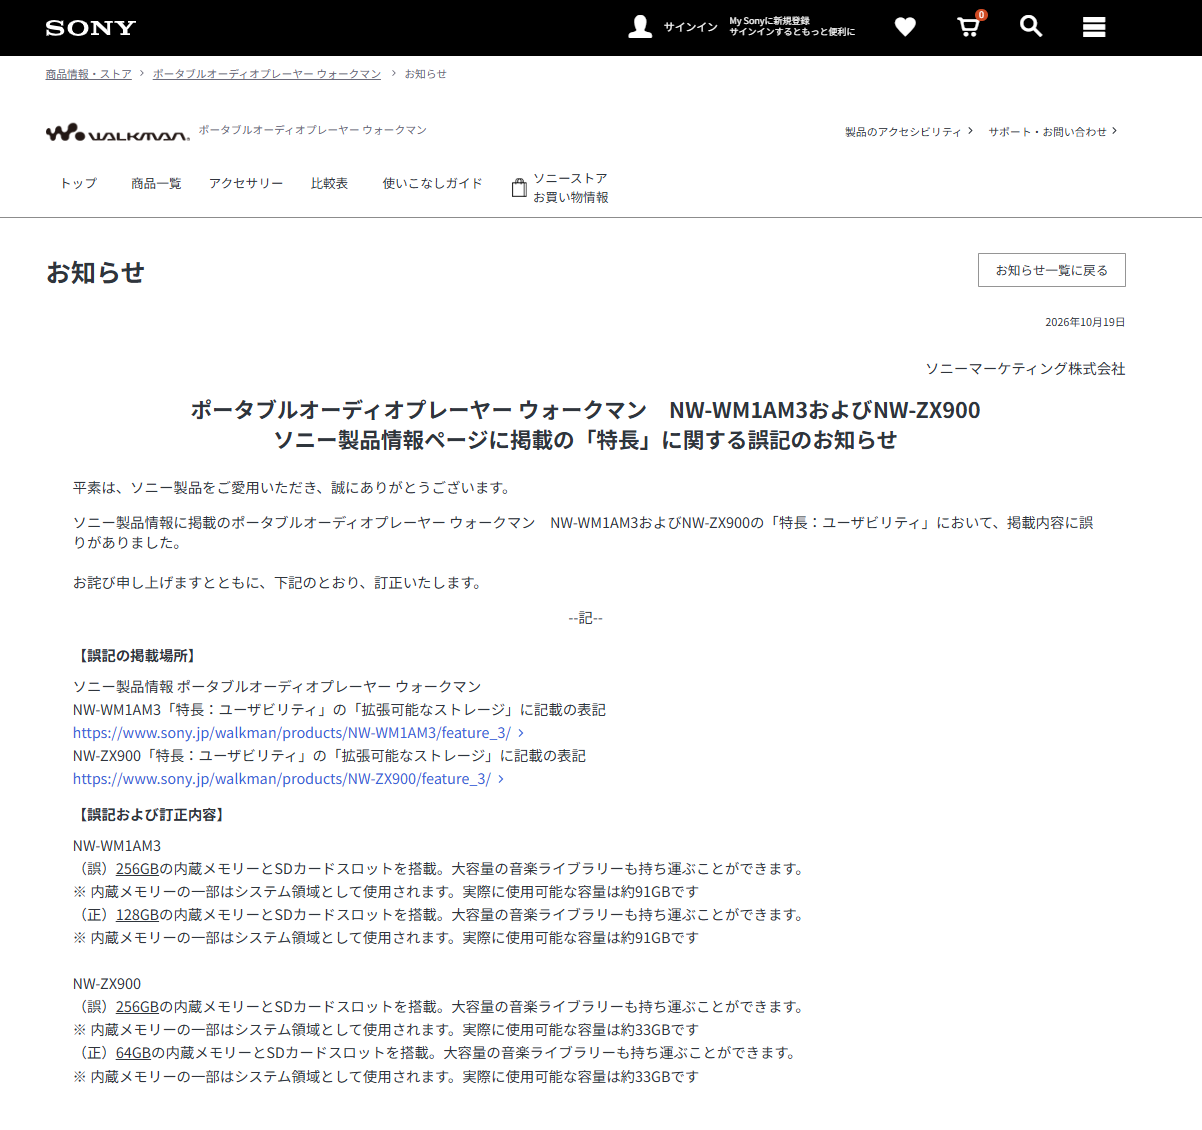The height and width of the screenshot is (1130, 1202).
Task: Open the shopping cart icon
Action: [968, 27]
